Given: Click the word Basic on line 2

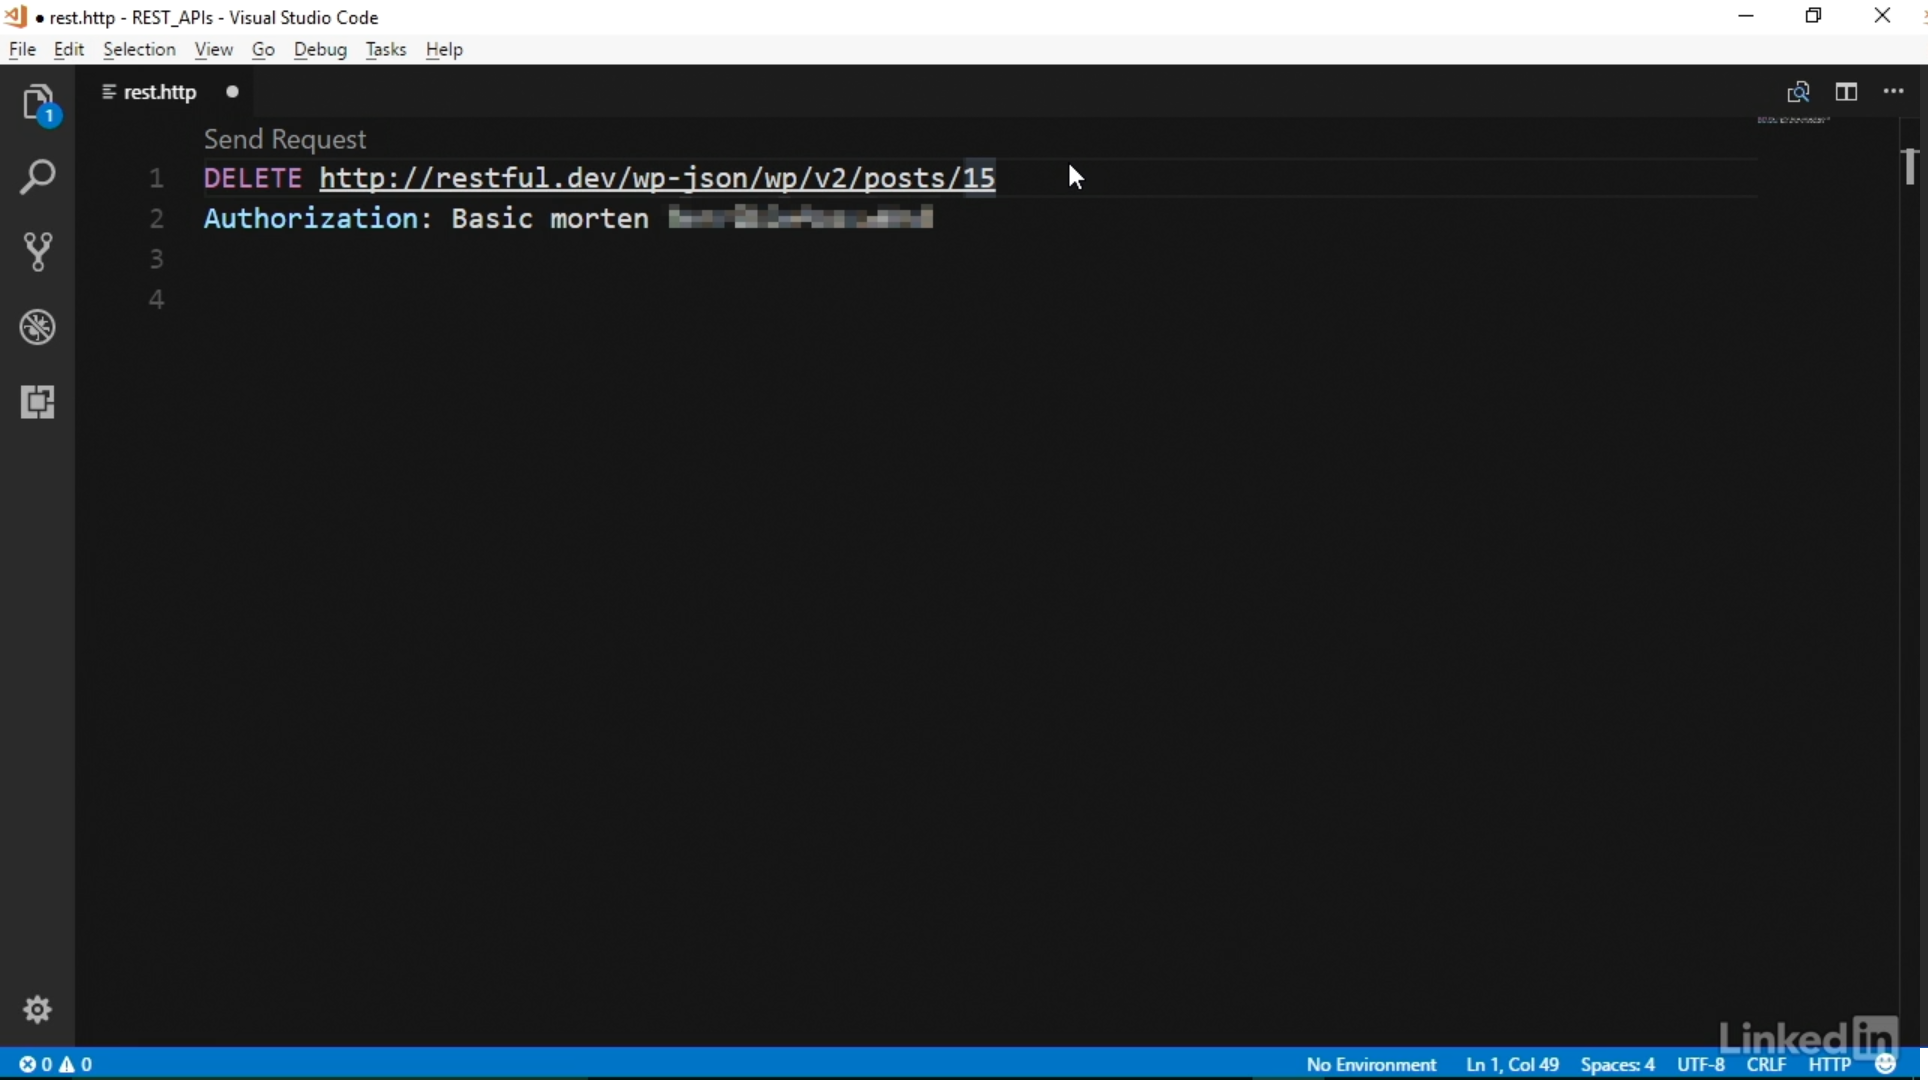Looking at the screenshot, I should [x=491, y=218].
